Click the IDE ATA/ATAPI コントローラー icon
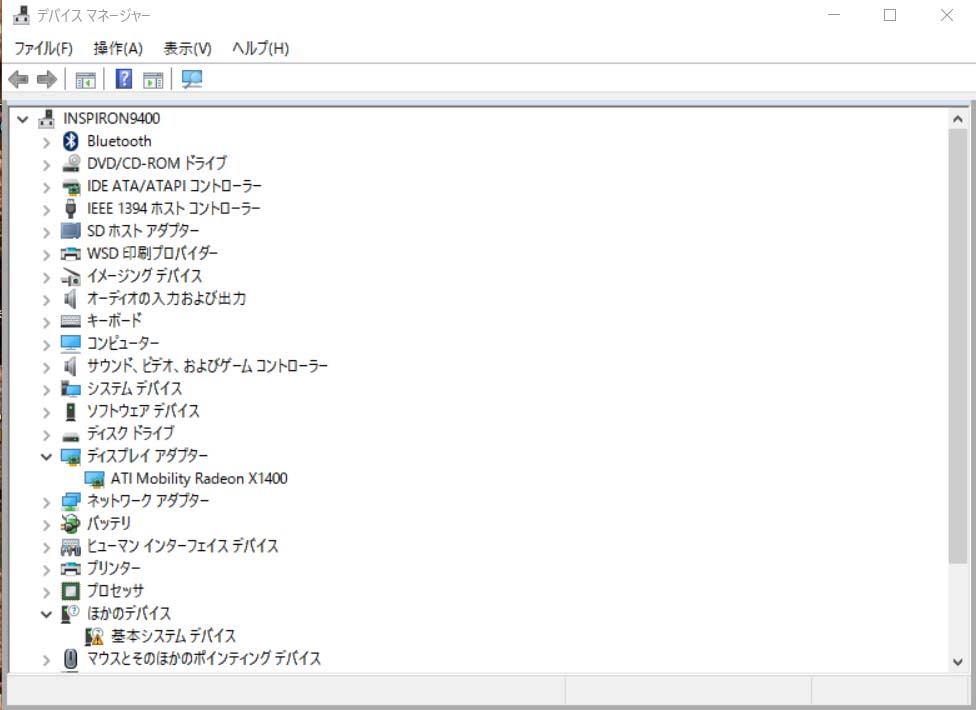 pyautogui.click(x=71, y=186)
